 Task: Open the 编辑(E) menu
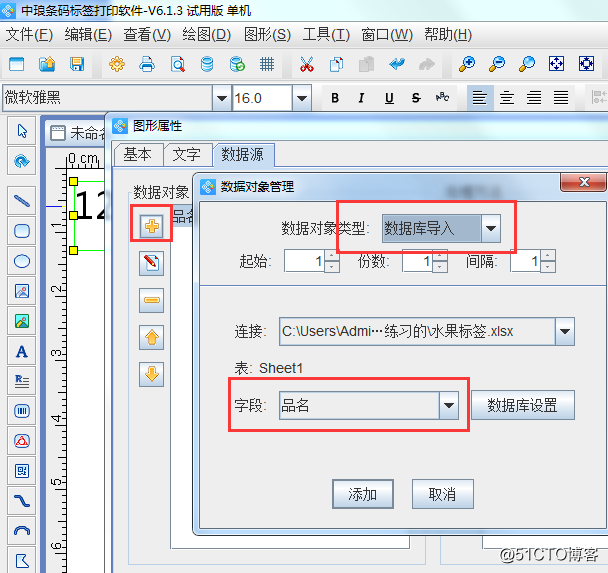tap(88, 35)
